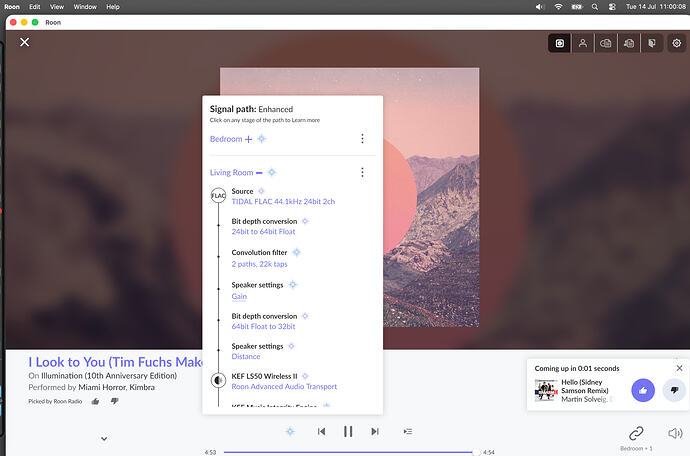Open 64bit Float to 32bit link
This screenshot has width=690, height=456.
[263, 327]
